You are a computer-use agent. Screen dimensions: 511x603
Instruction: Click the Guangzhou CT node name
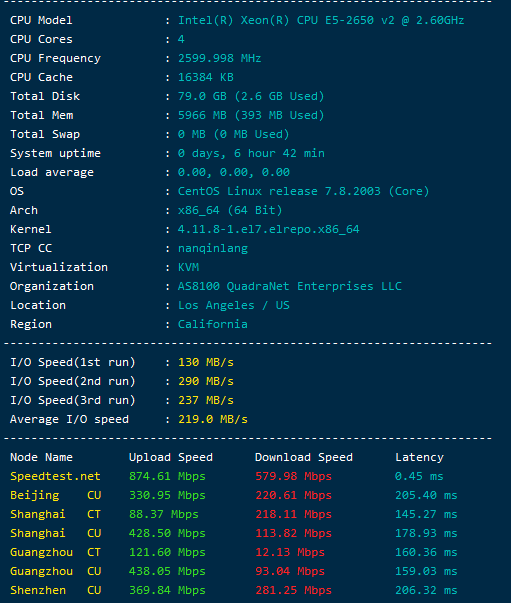pyautogui.click(x=55, y=552)
